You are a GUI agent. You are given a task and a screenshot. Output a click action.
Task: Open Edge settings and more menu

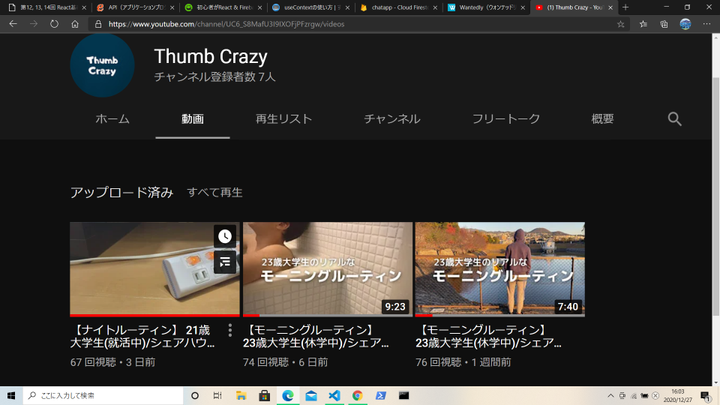pyautogui.click(x=707, y=24)
